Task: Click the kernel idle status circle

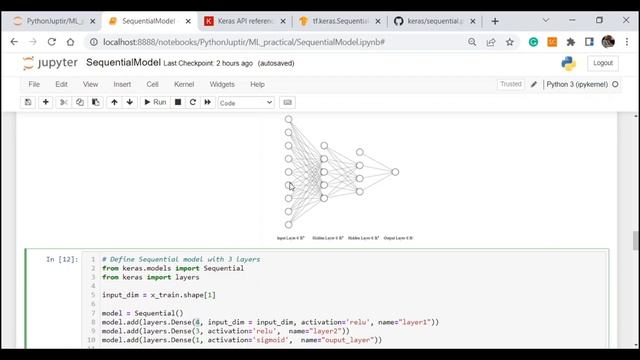Action: pos(615,84)
